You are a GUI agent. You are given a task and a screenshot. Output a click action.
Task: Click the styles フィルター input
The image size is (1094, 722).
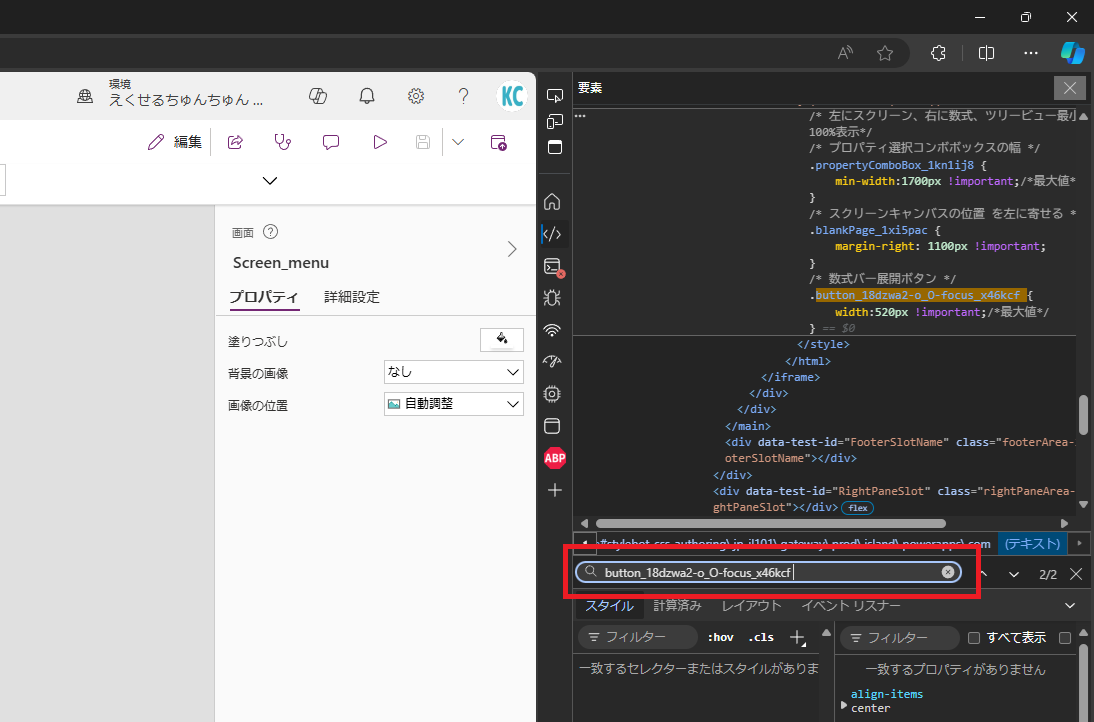pyautogui.click(x=638, y=637)
